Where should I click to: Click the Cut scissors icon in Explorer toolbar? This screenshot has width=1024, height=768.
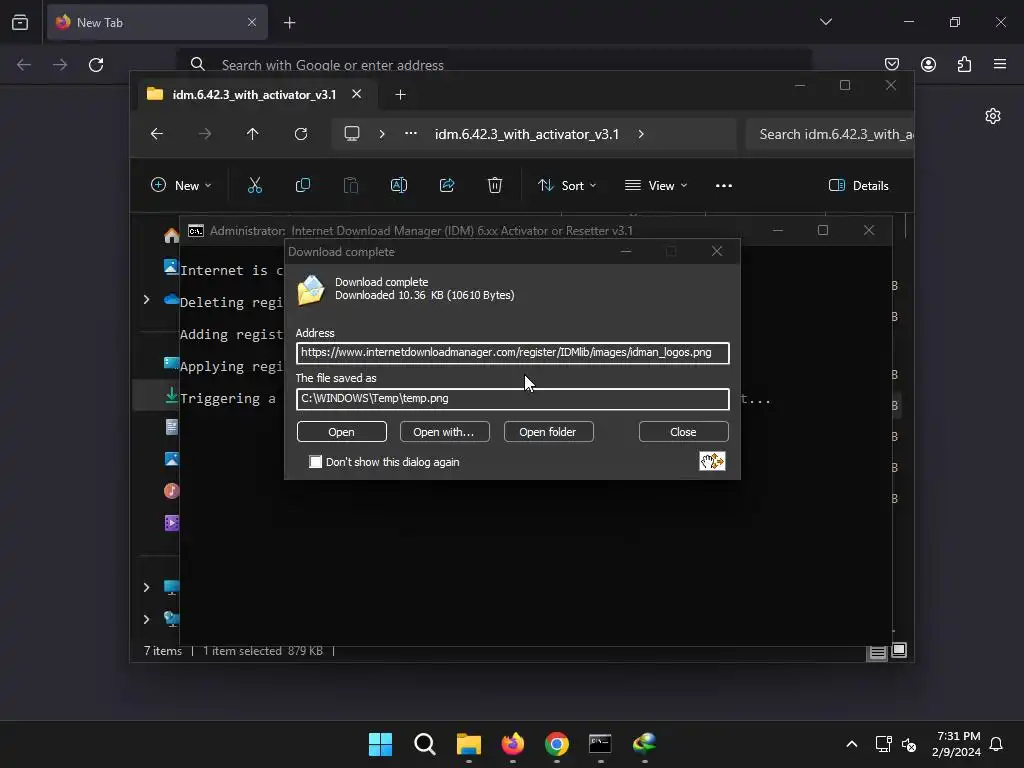pos(255,185)
